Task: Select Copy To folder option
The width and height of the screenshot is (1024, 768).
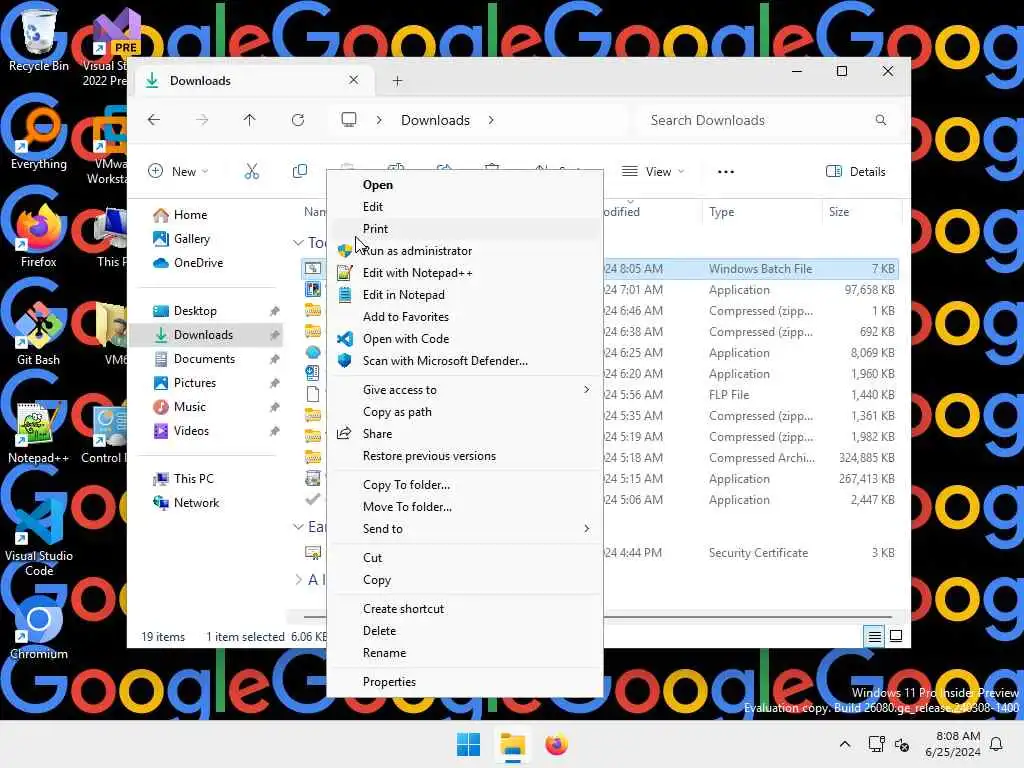Action: [x=464, y=485]
